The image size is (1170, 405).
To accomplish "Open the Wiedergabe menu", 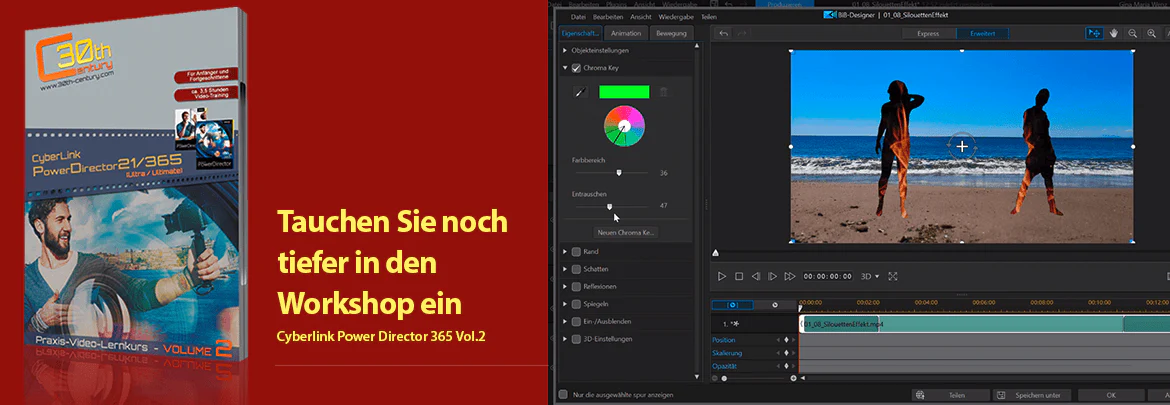I will (x=678, y=16).
